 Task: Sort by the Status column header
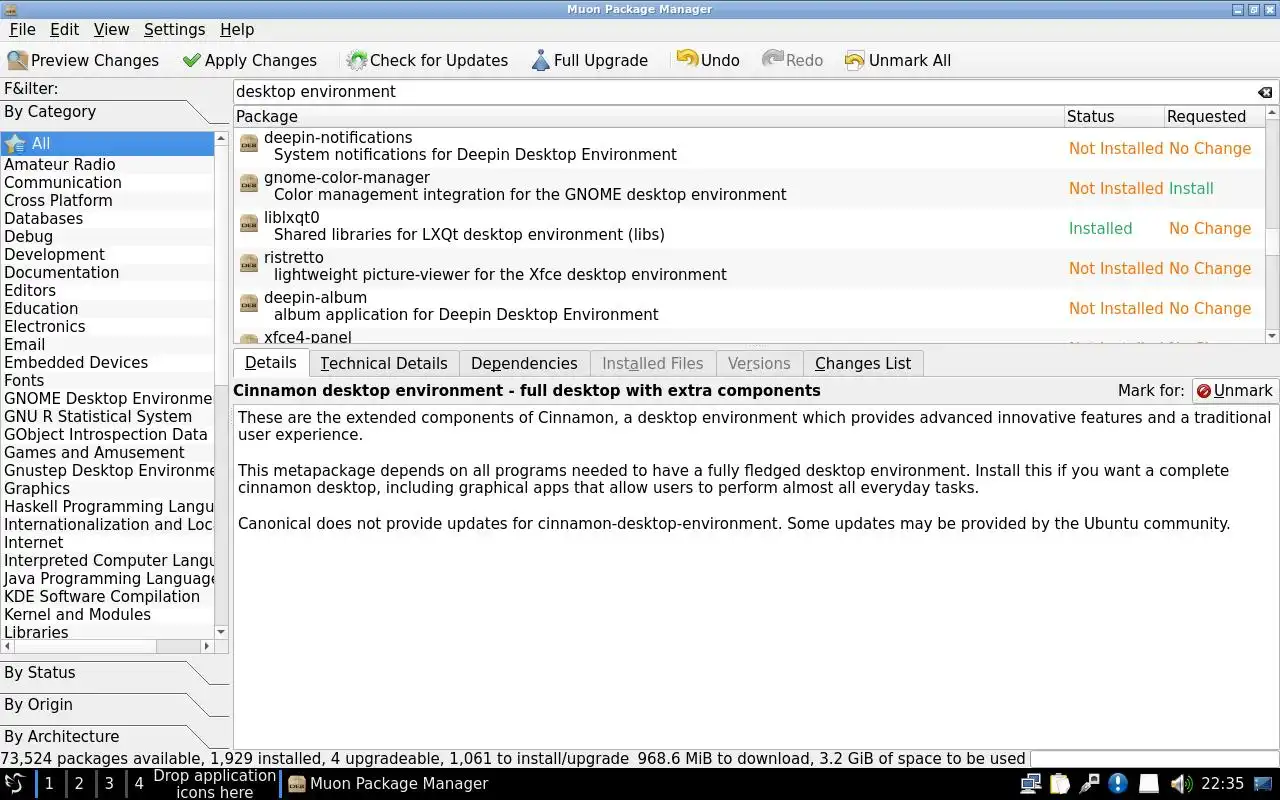(x=1114, y=117)
